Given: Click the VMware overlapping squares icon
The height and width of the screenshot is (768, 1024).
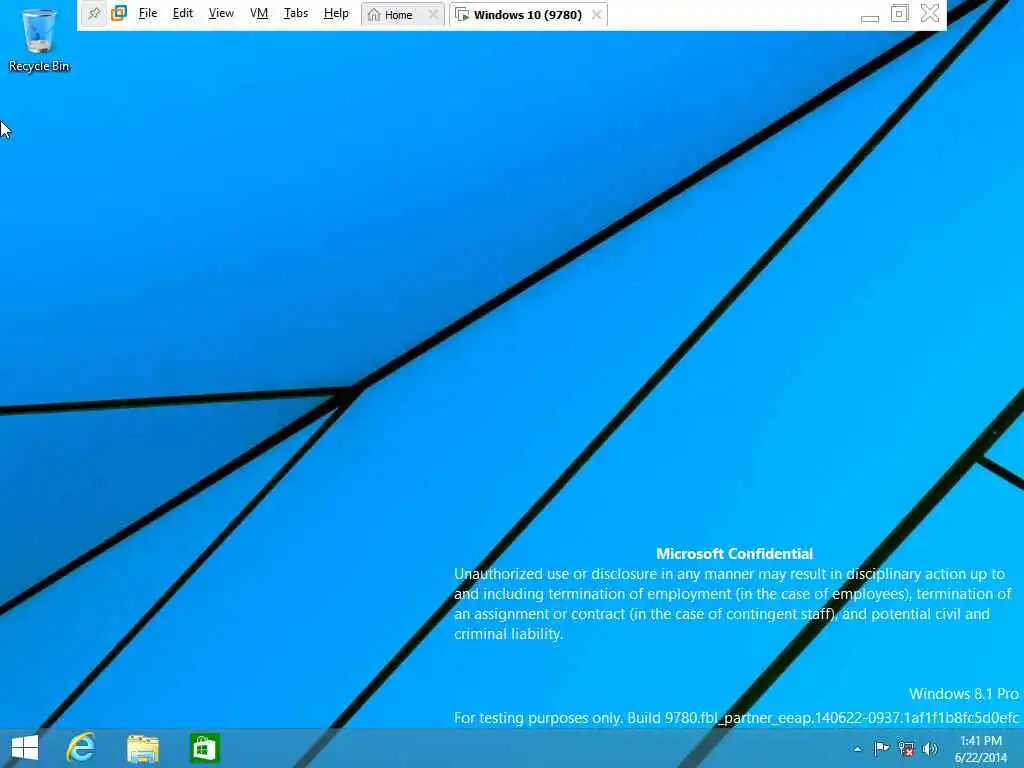Looking at the screenshot, I should 119,14.
